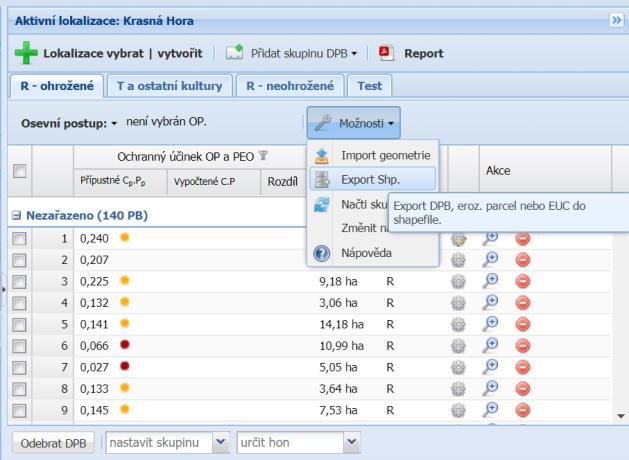
Task: Click the filter funnel icon near PEO
Action: (x=263, y=155)
